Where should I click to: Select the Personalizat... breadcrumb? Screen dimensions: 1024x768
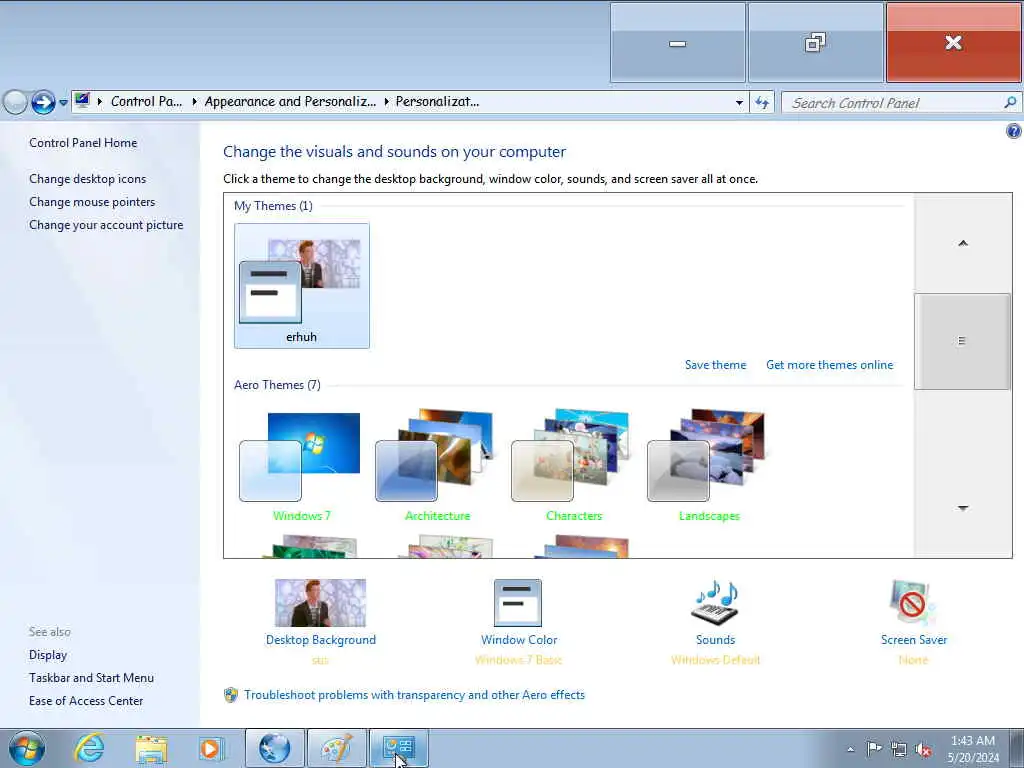click(437, 102)
